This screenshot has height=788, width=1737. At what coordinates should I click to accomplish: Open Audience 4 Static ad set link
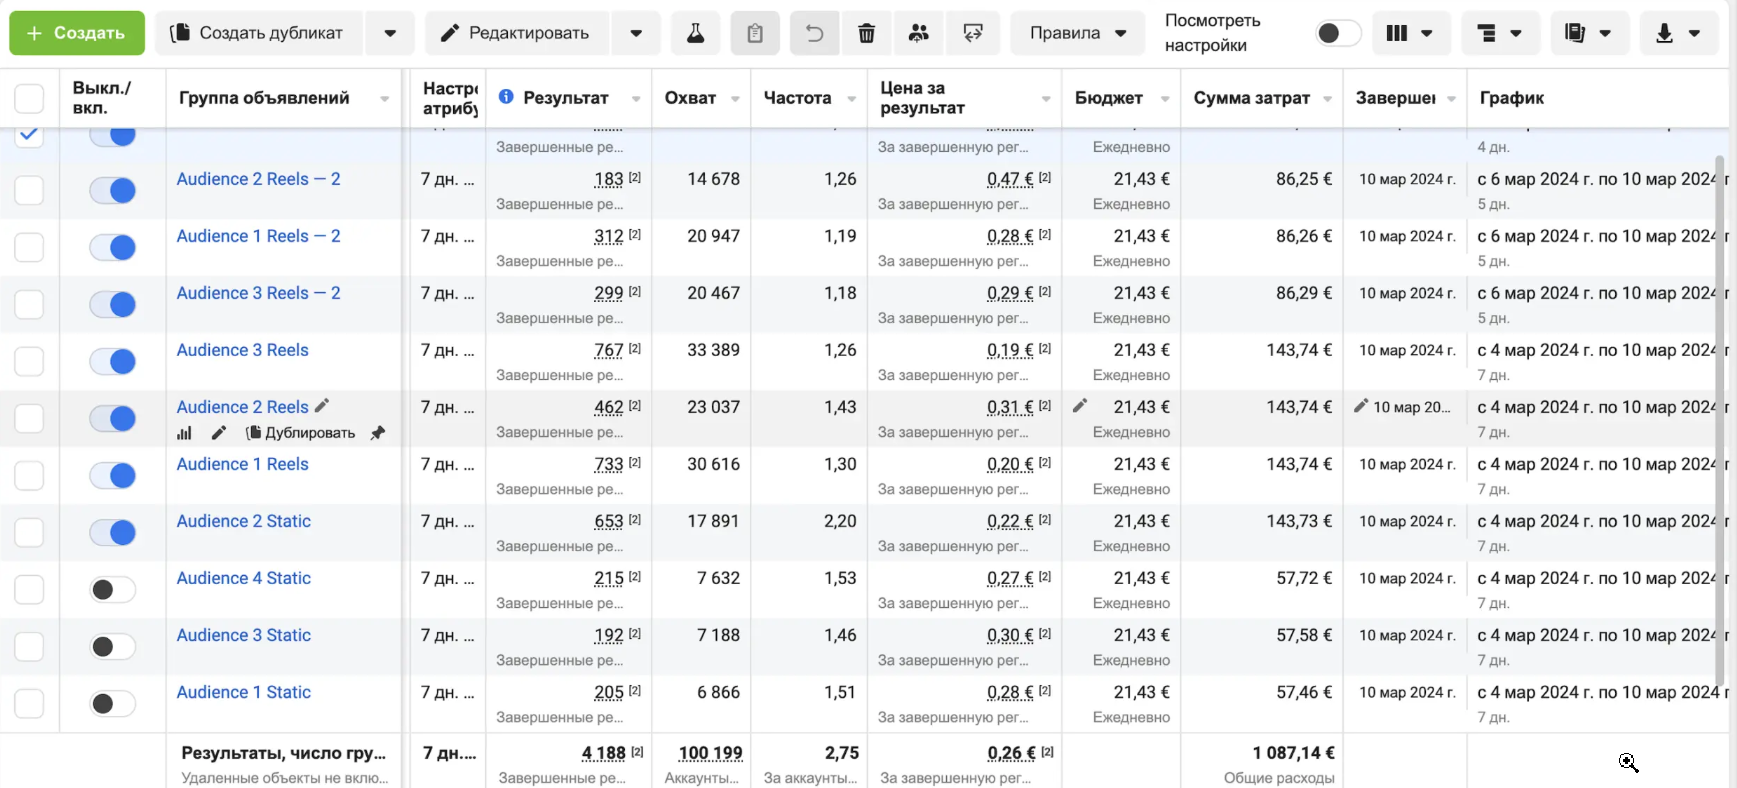click(243, 578)
